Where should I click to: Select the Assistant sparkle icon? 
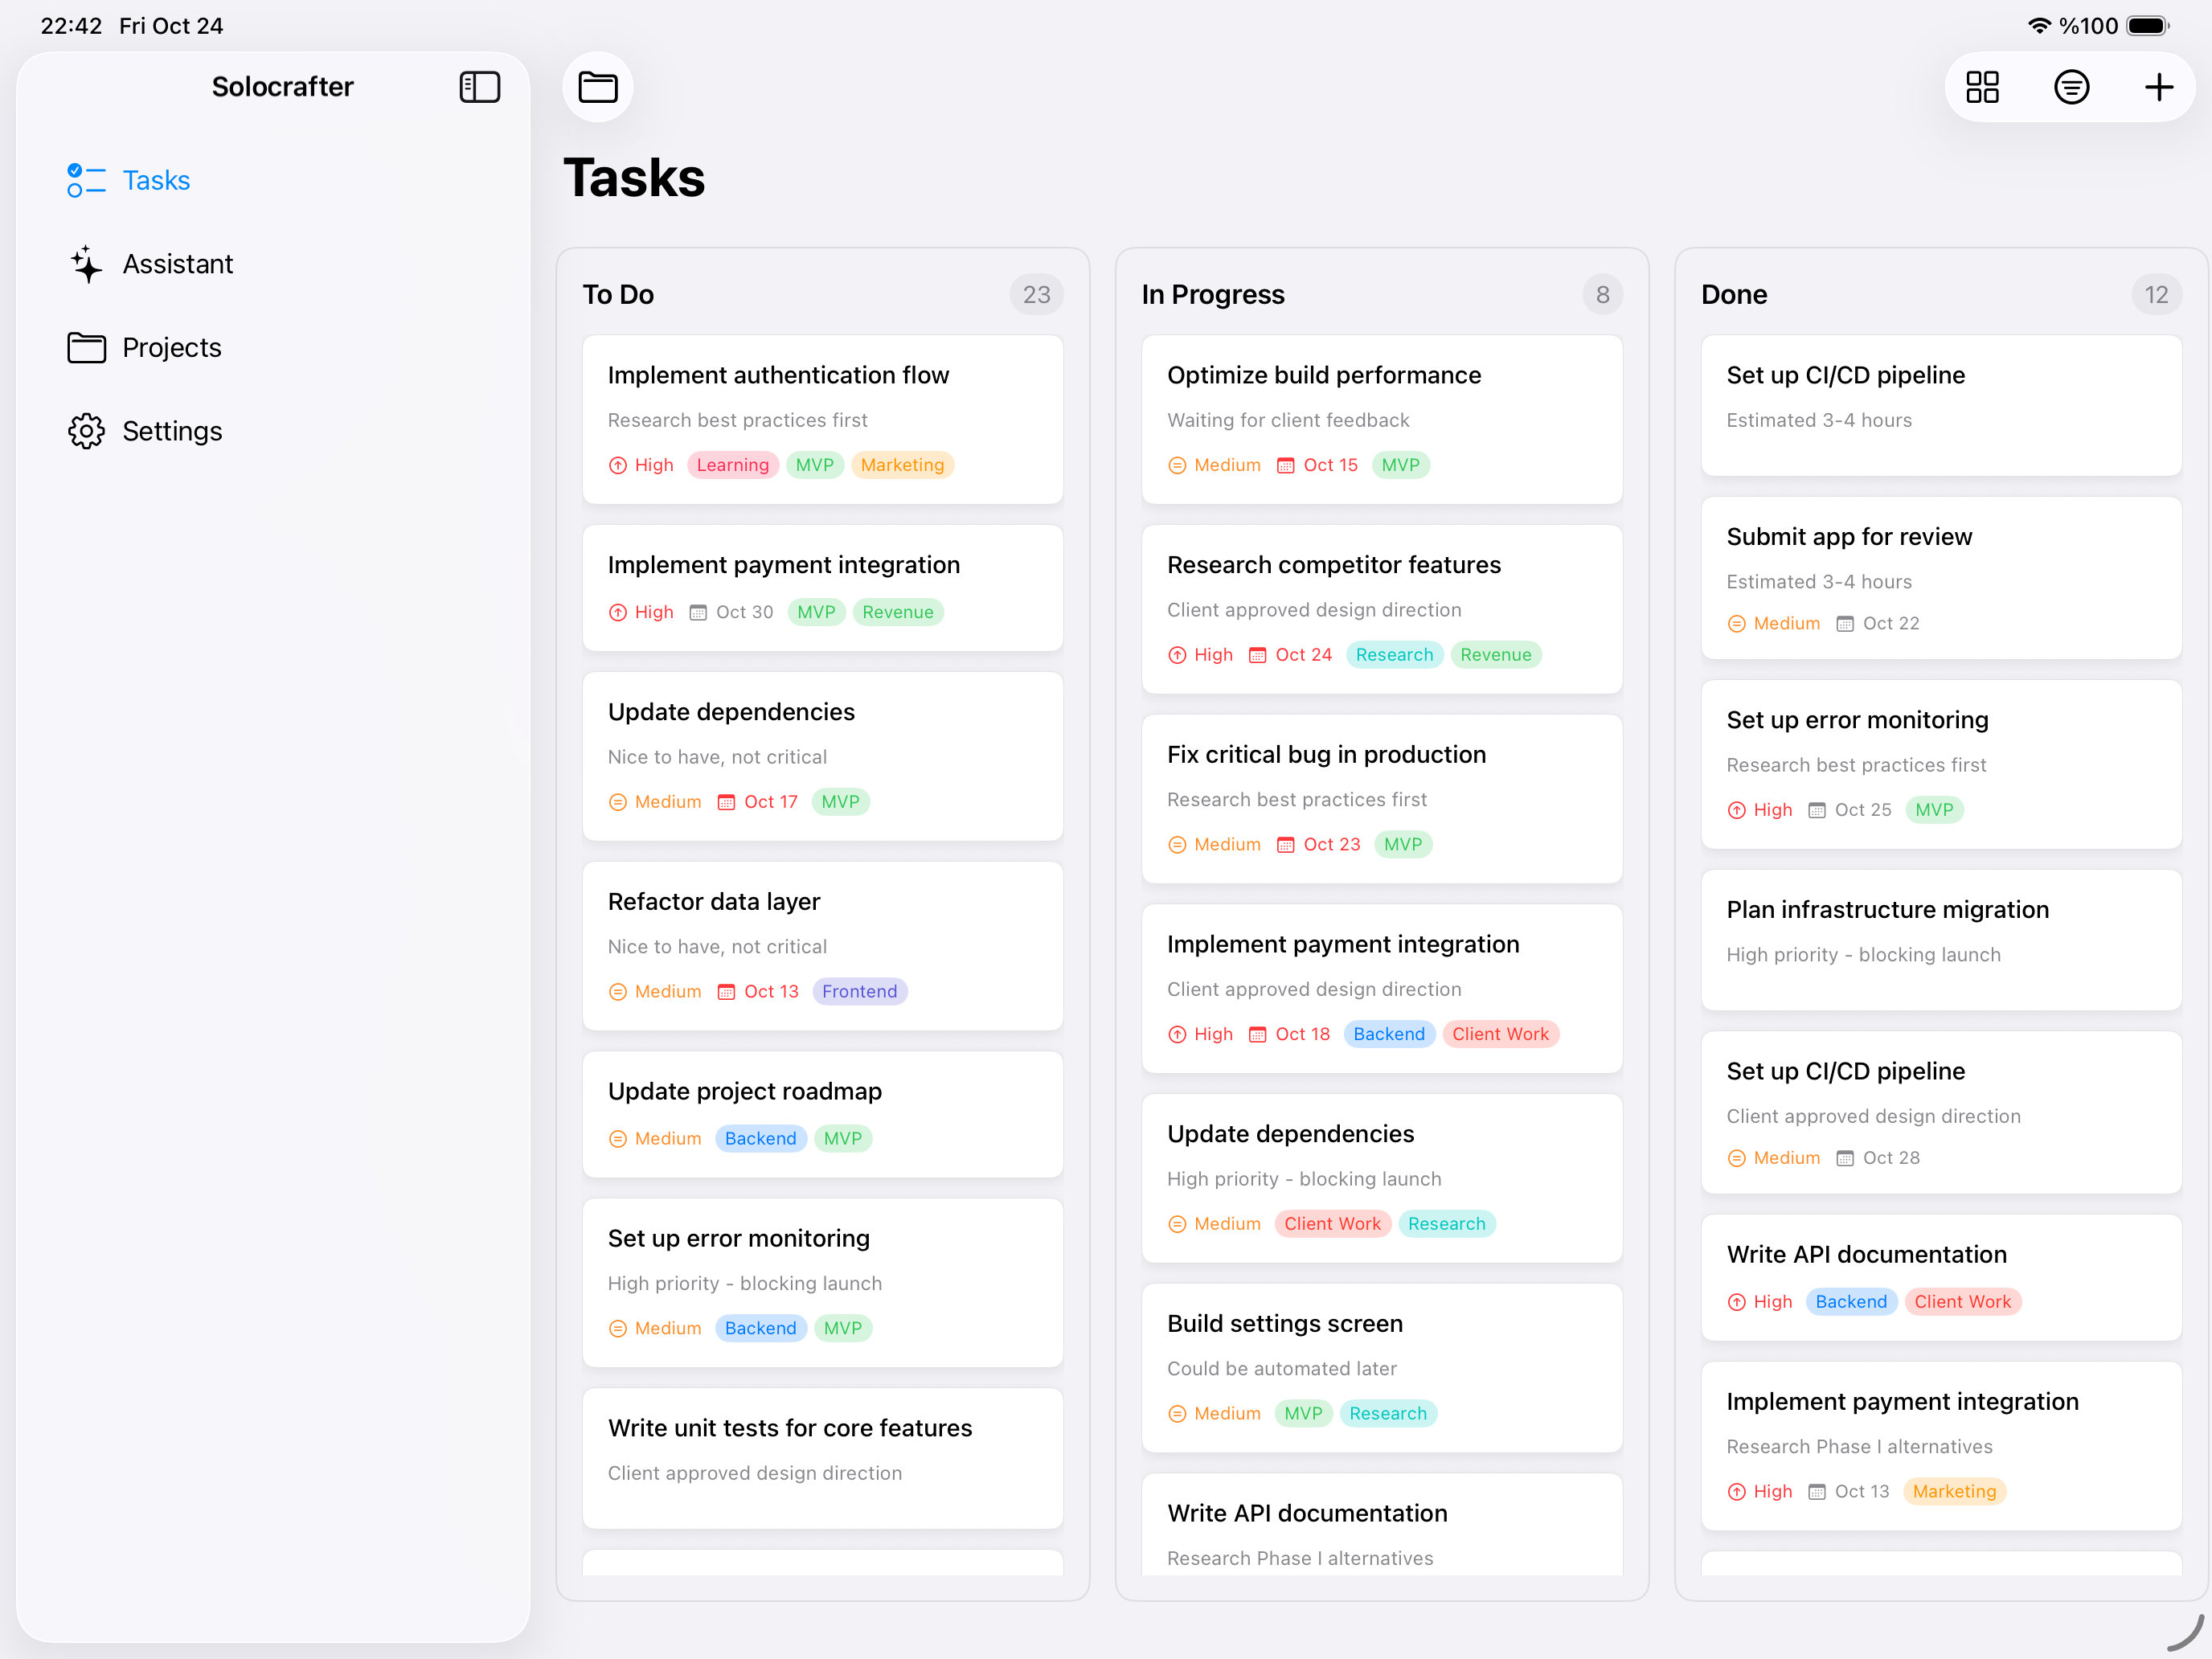click(86, 264)
